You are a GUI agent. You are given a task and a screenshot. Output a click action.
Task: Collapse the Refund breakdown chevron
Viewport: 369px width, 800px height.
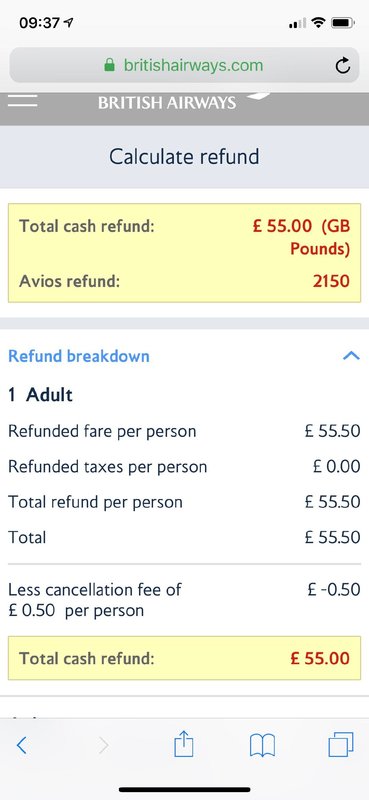click(351, 356)
